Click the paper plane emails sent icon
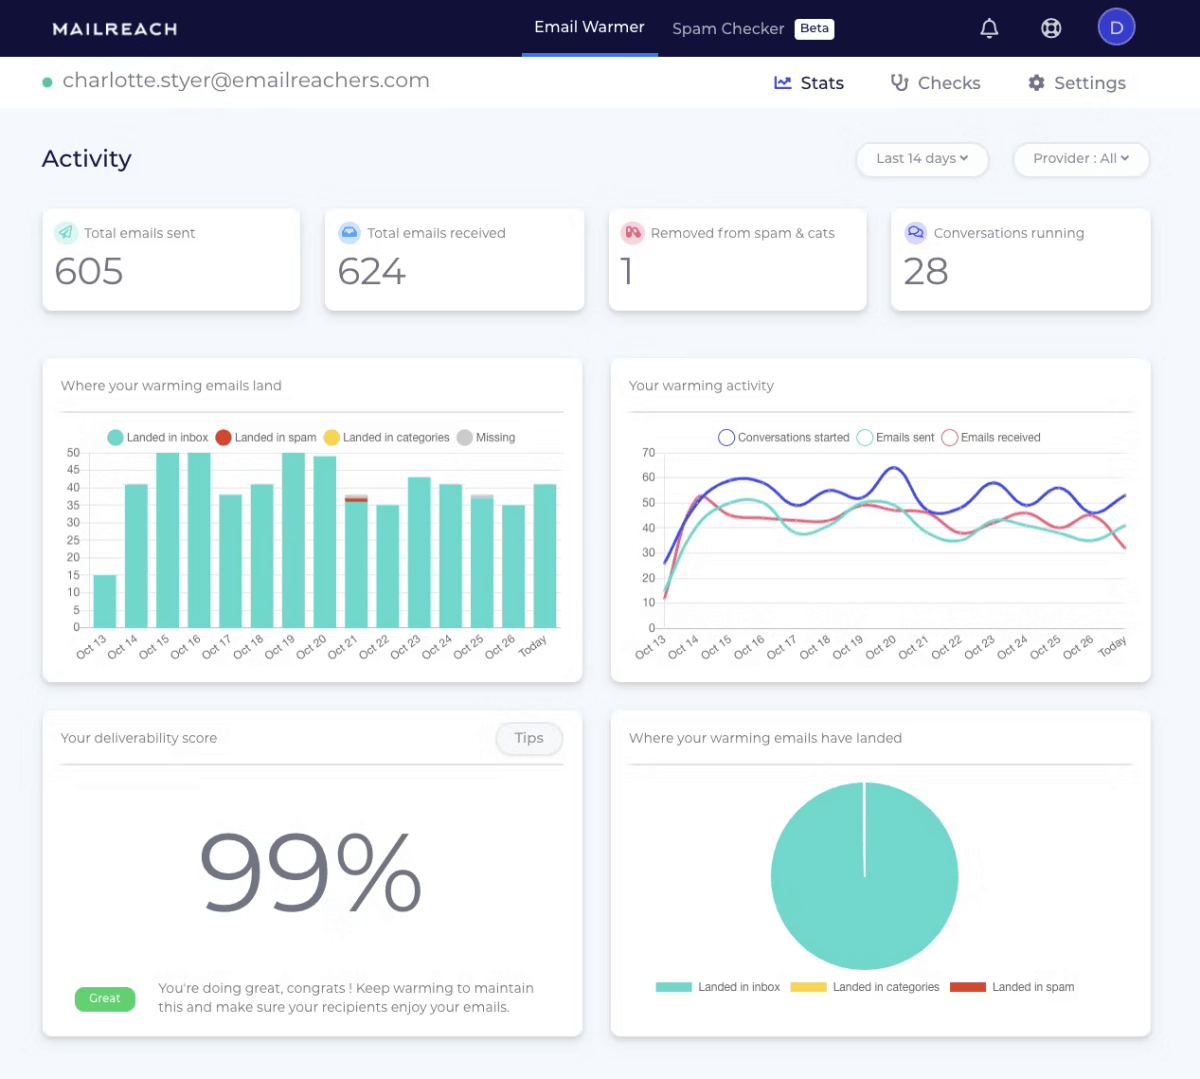 pyautogui.click(x=66, y=233)
